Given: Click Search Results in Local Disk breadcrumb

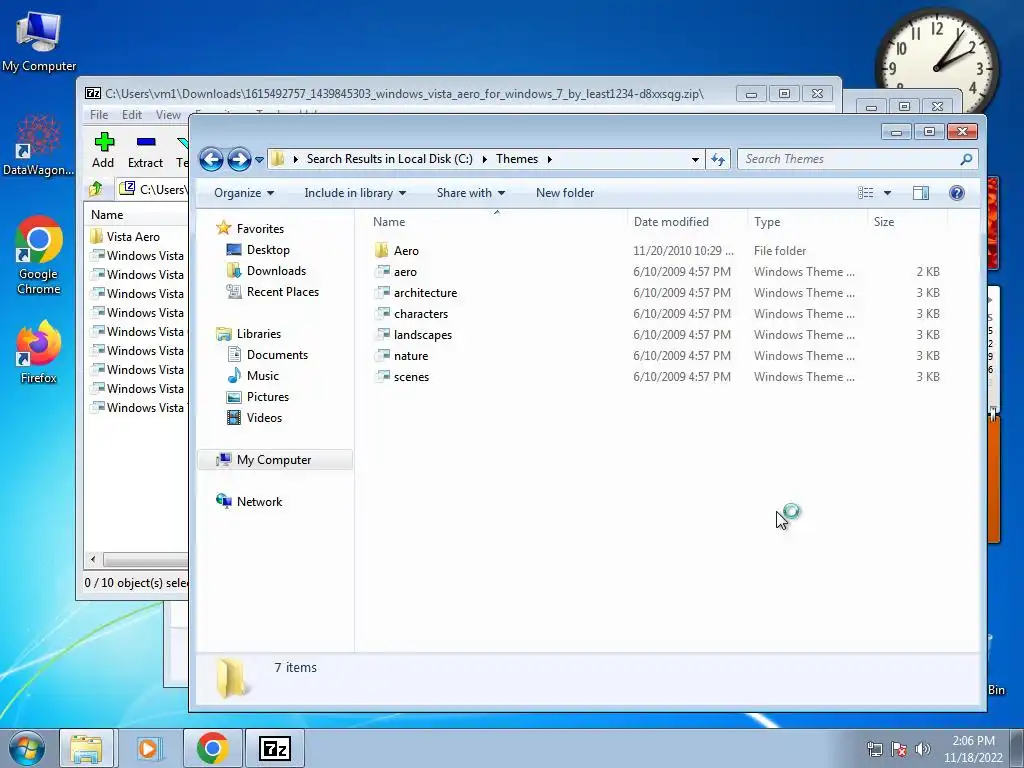Looking at the screenshot, I should [x=389, y=159].
